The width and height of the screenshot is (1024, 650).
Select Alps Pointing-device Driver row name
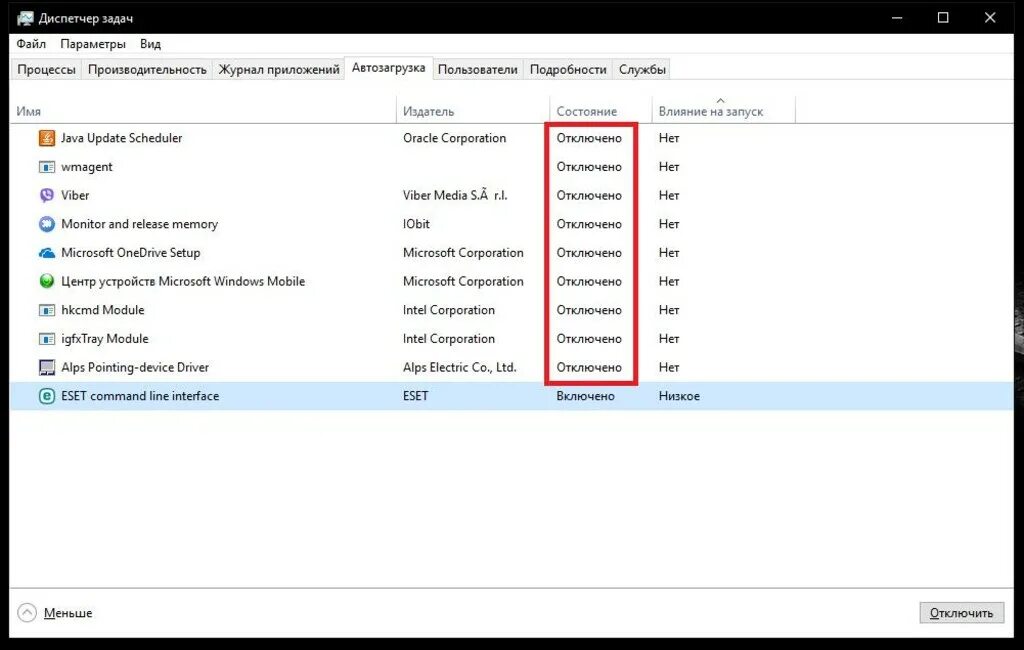click(135, 367)
